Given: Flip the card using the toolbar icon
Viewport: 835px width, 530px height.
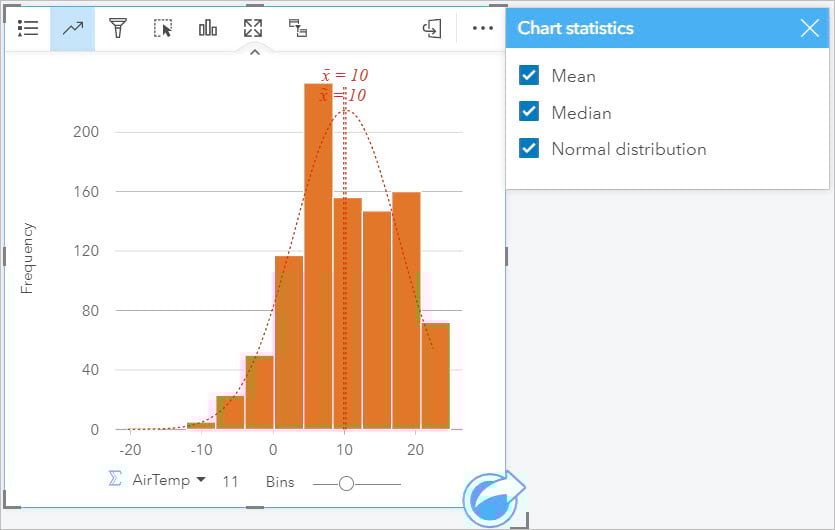Looking at the screenshot, I should 432,28.
